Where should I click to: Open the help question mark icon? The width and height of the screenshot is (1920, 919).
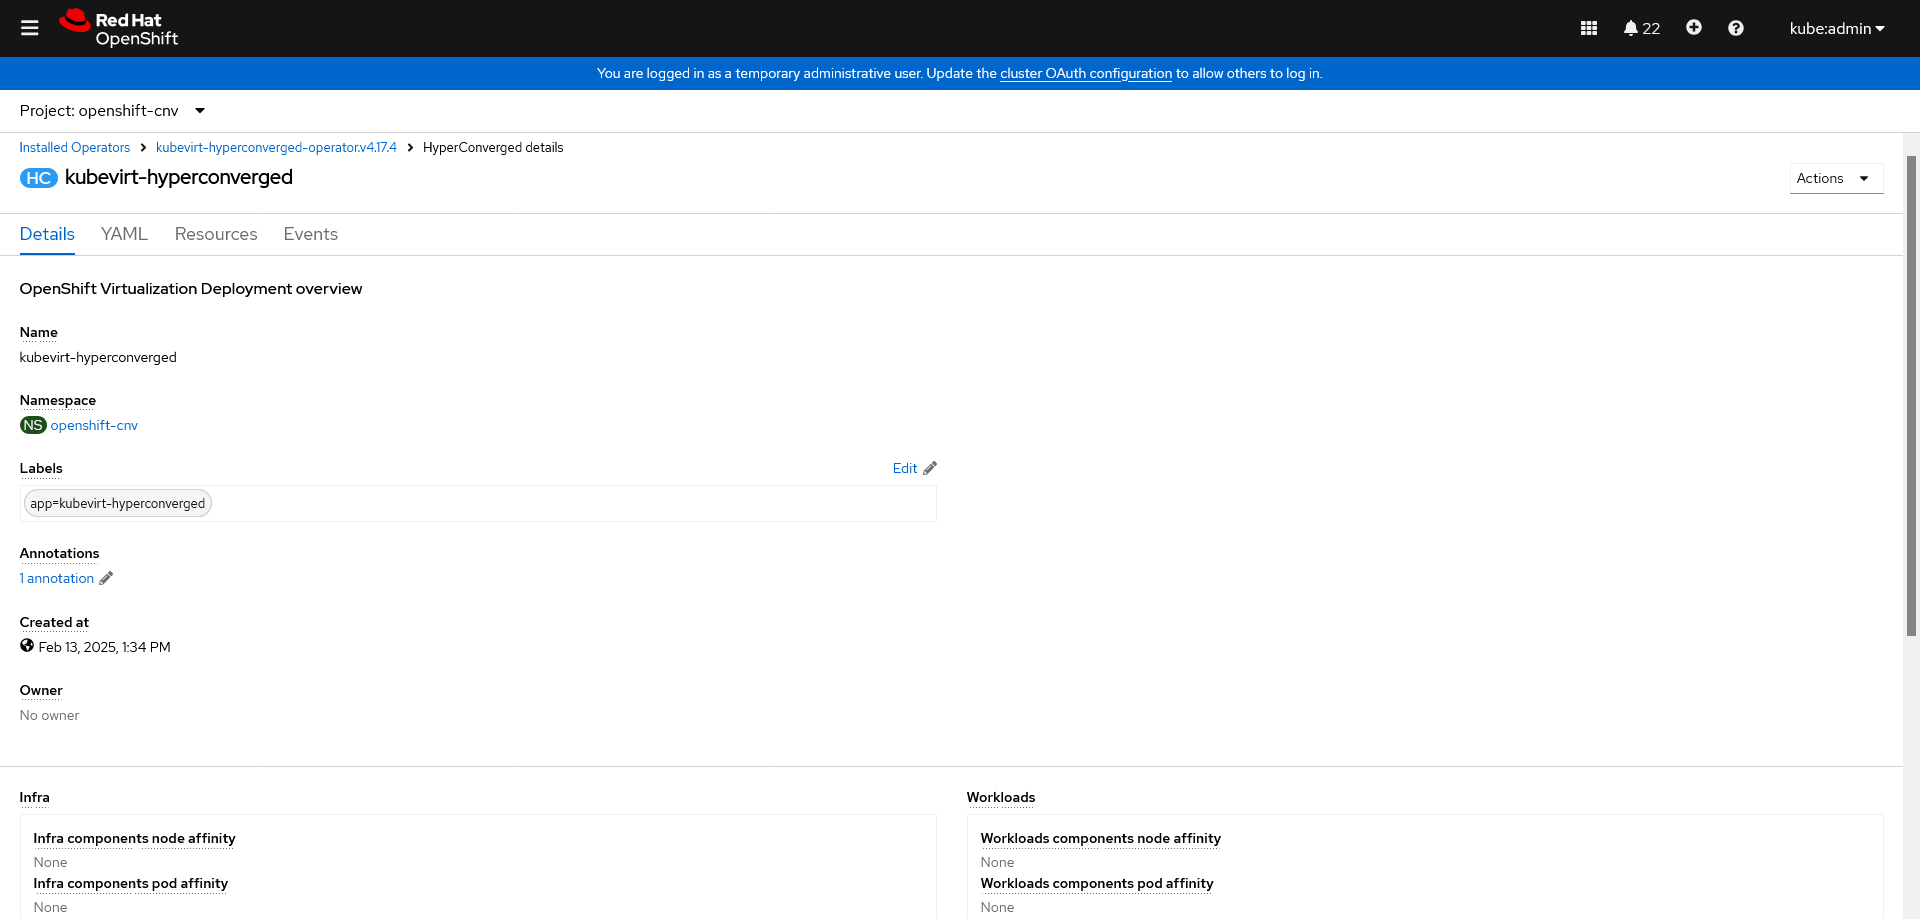pyautogui.click(x=1735, y=28)
